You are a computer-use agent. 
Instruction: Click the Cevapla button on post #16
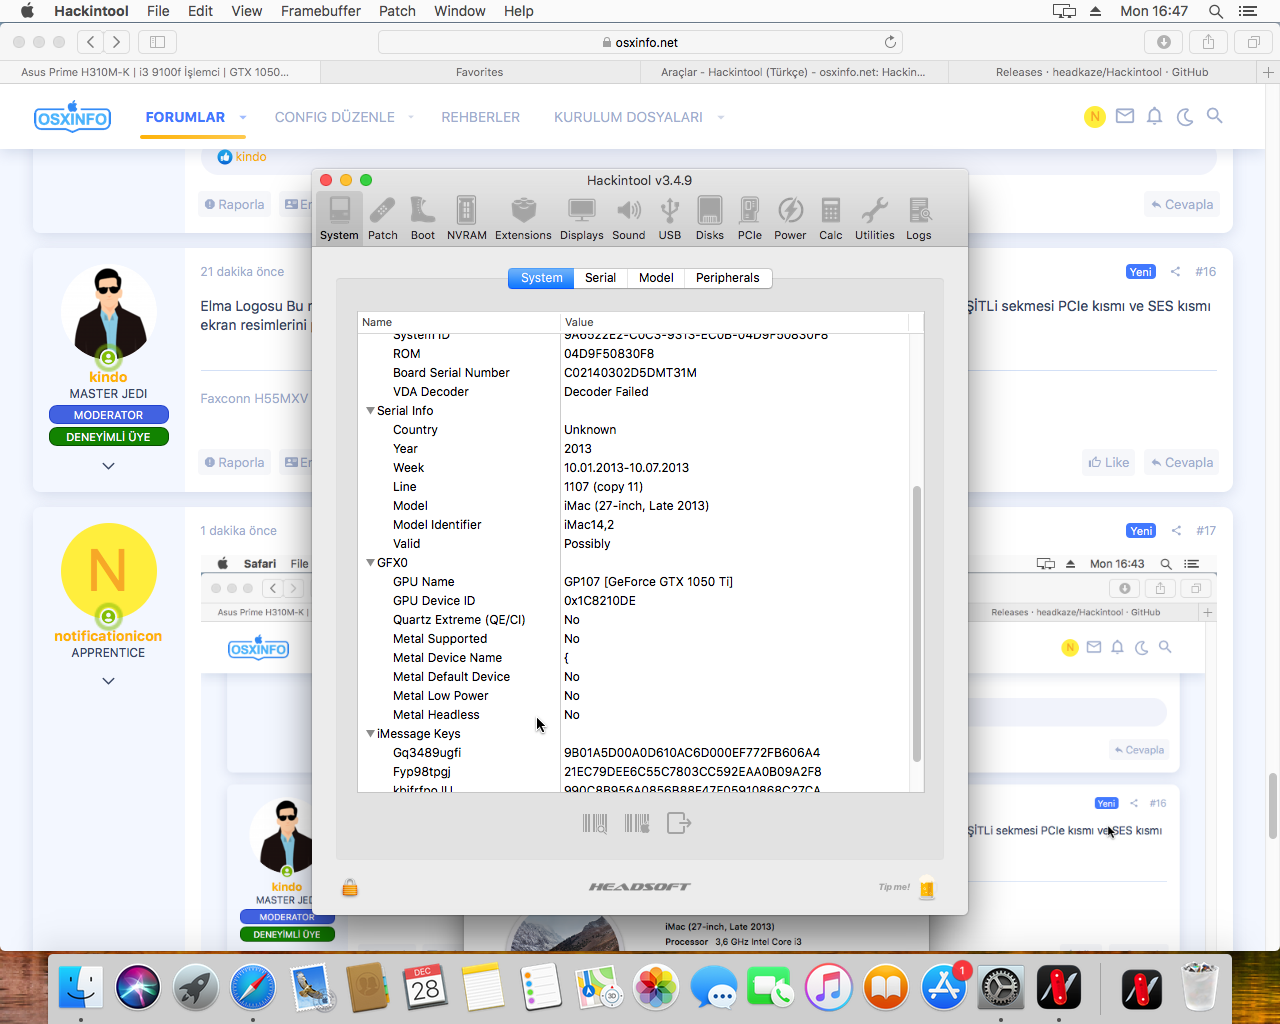(x=1181, y=463)
